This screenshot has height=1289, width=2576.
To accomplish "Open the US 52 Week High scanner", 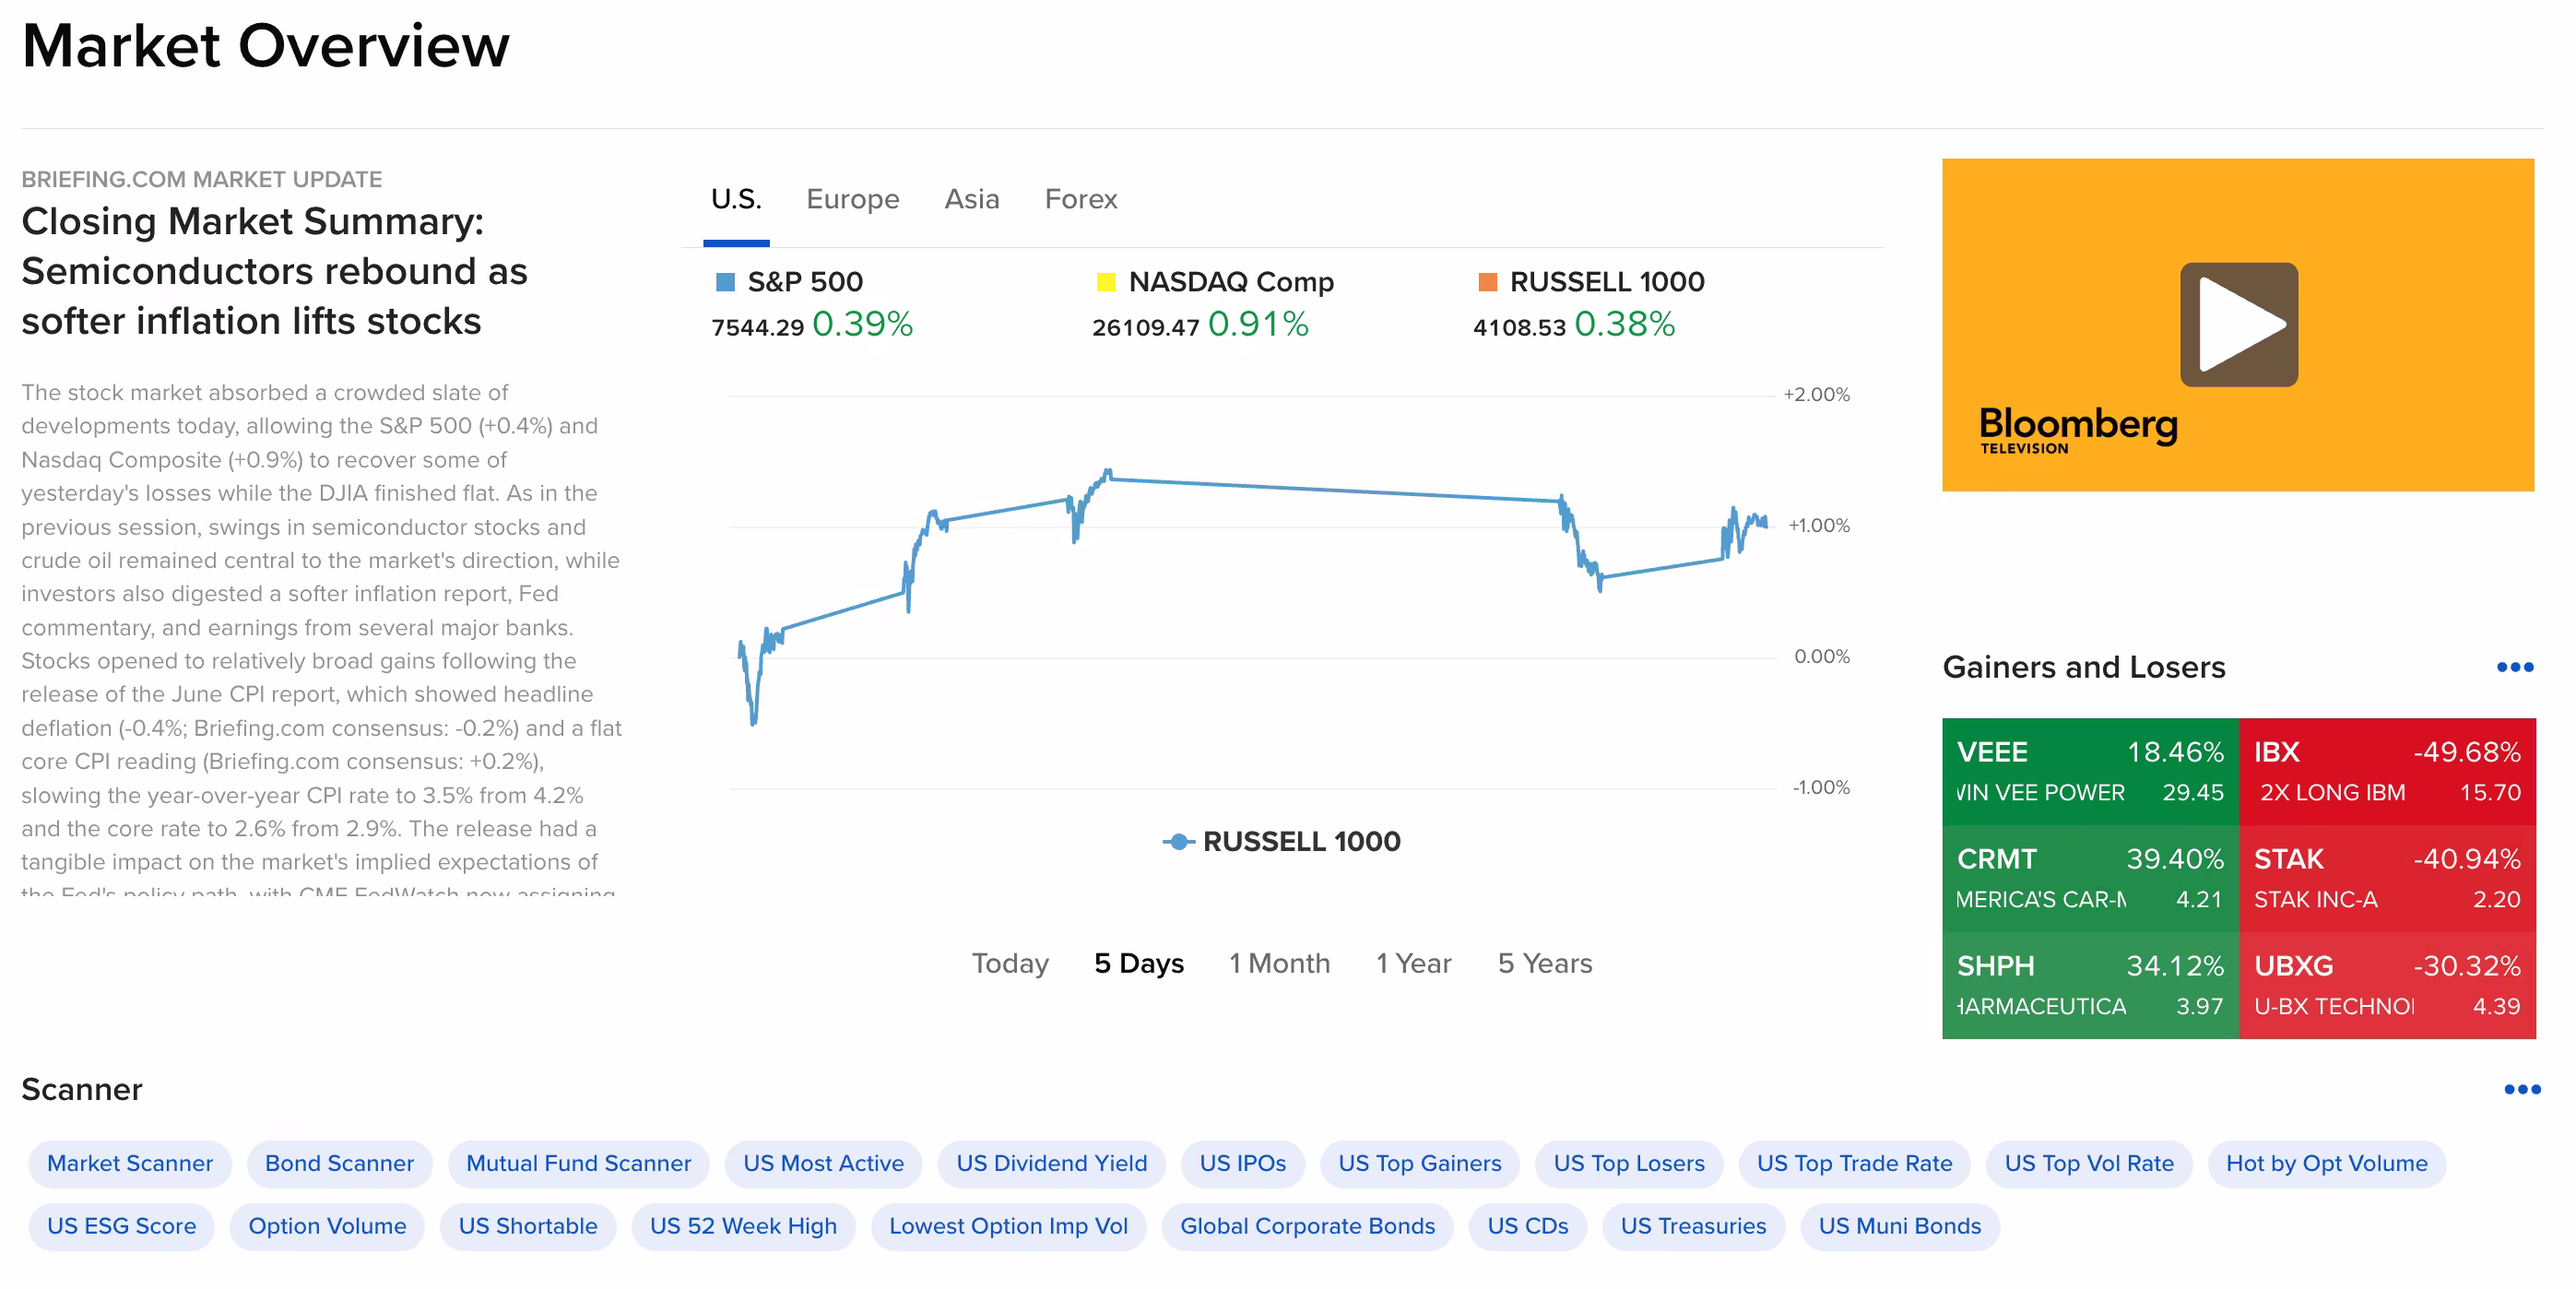I will click(743, 1226).
